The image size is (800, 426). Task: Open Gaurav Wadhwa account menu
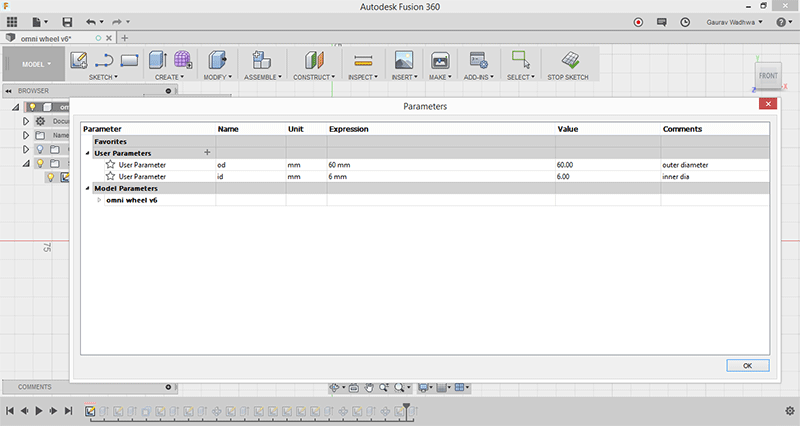pos(734,22)
